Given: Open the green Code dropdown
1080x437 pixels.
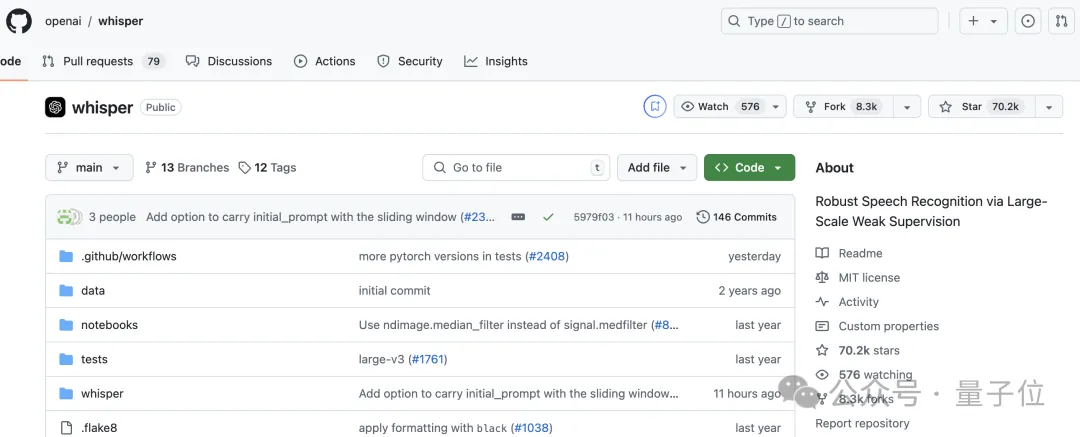Looking at the screenshot, I should pyautogui.click(x=749, y=168).
